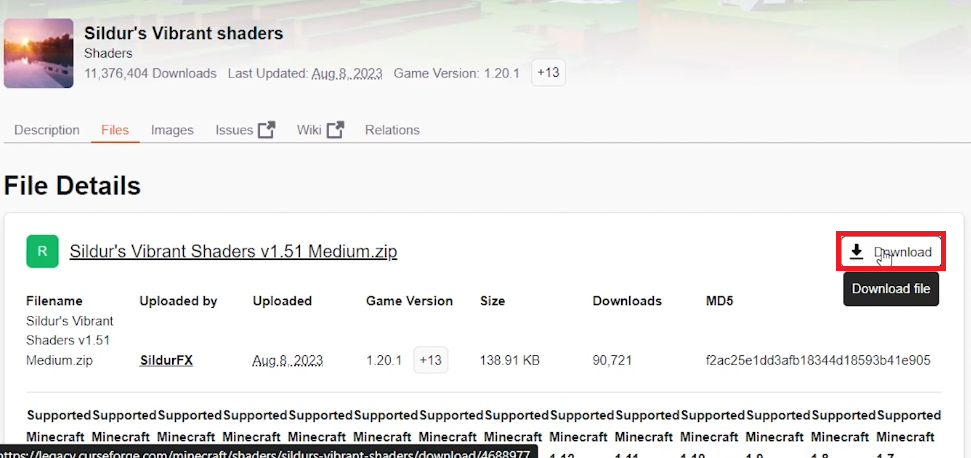Open the Wiki external link tab
The image size is (971, 458).
pos(320,130)
